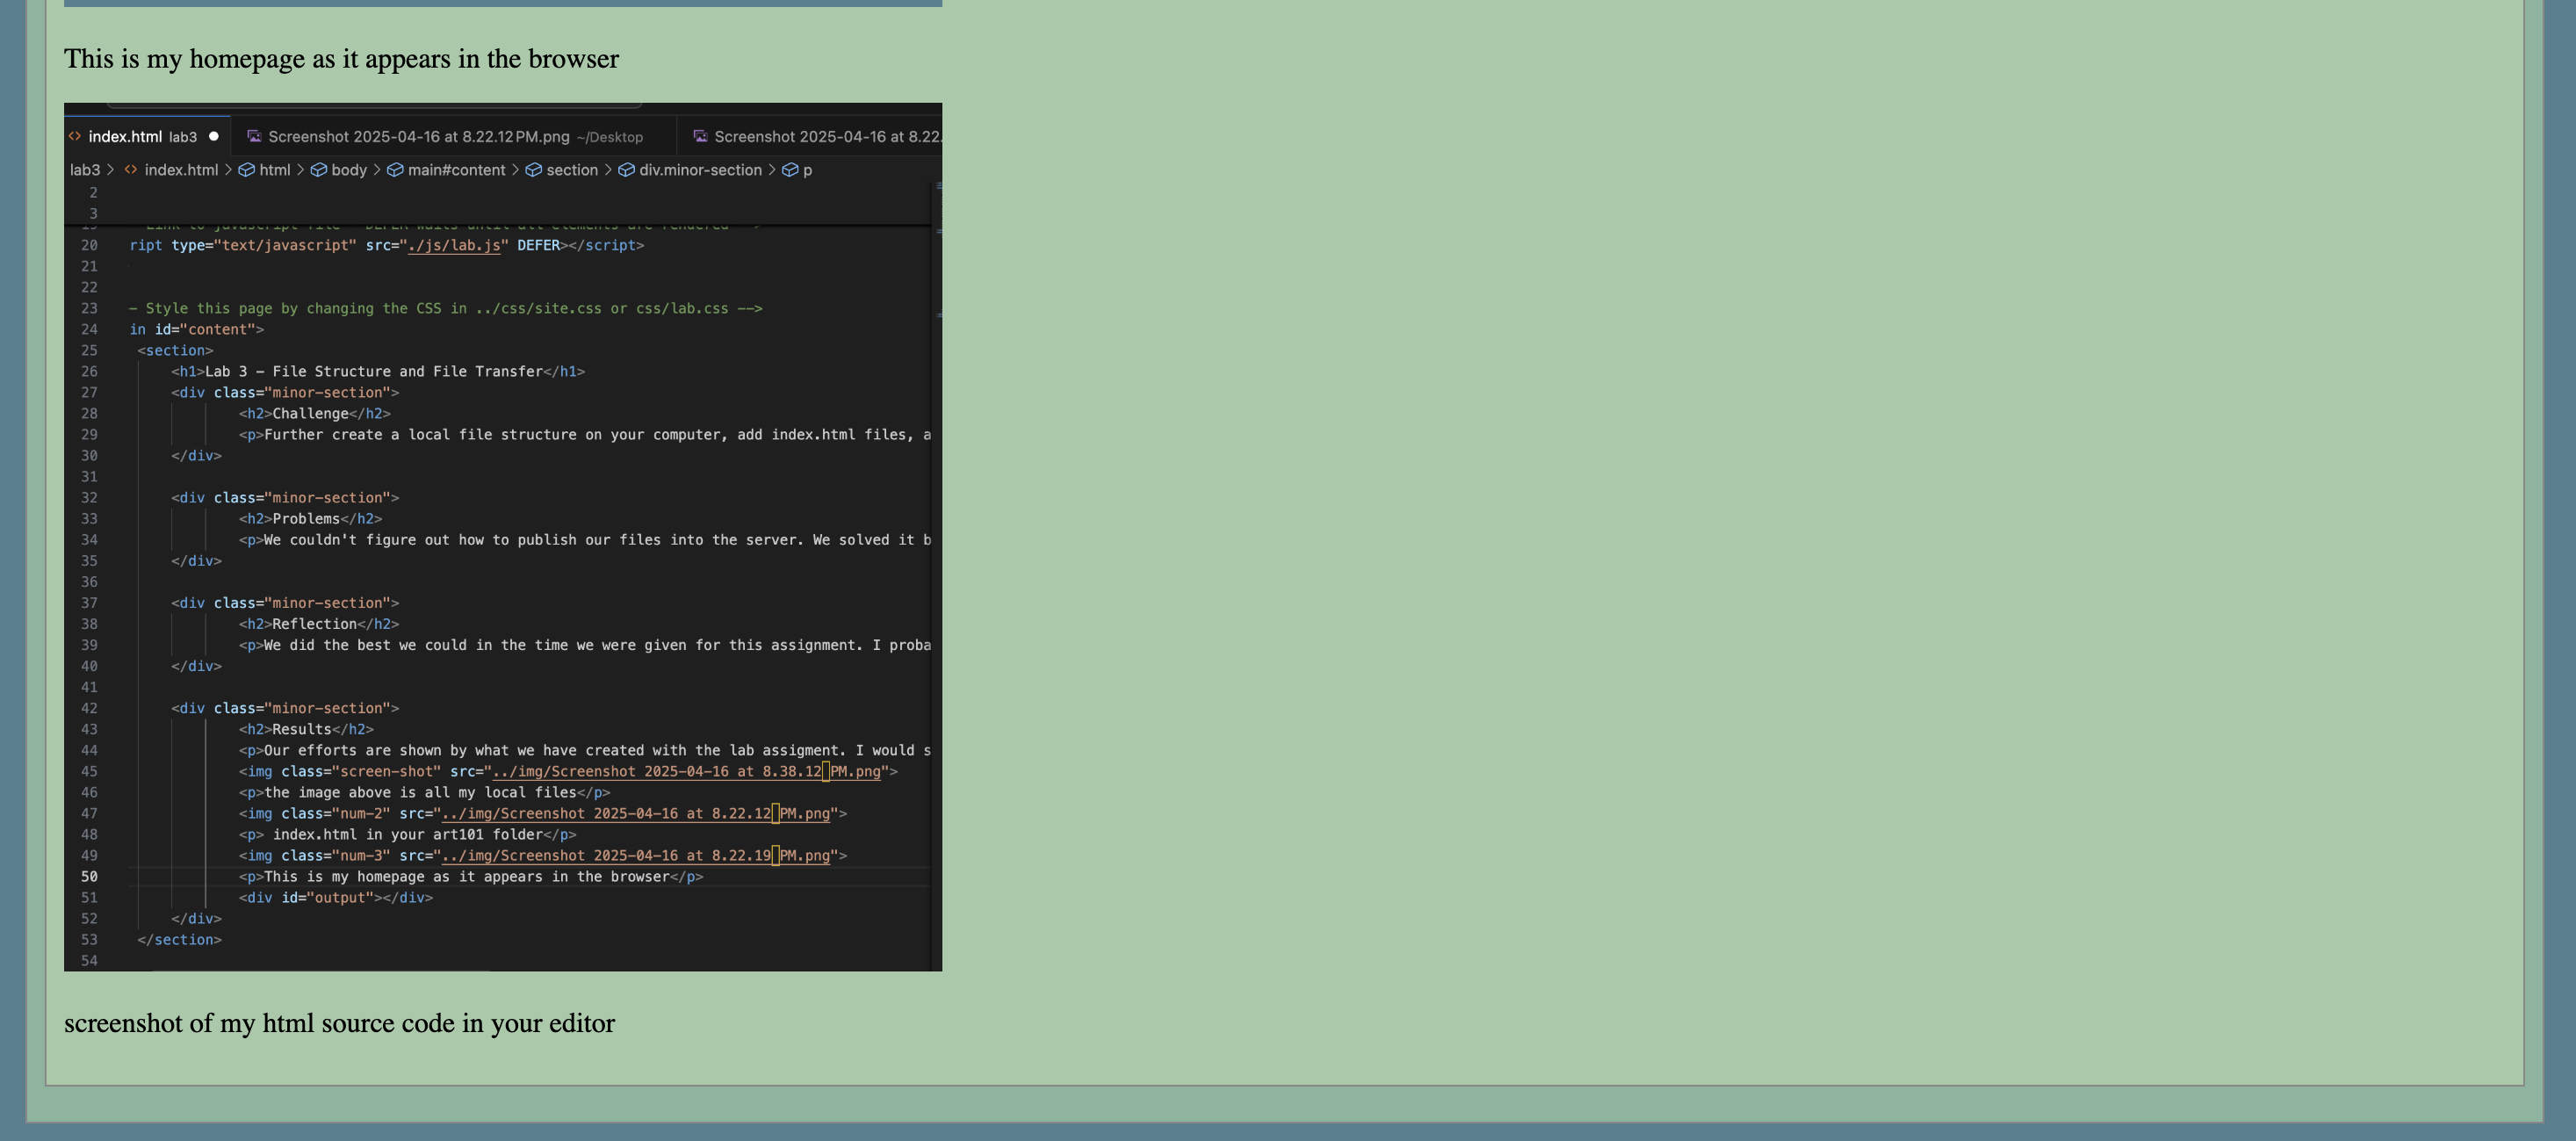
Task: Click the 8.22.19 PM.png image path on line 49
Action: coord(636,855)
